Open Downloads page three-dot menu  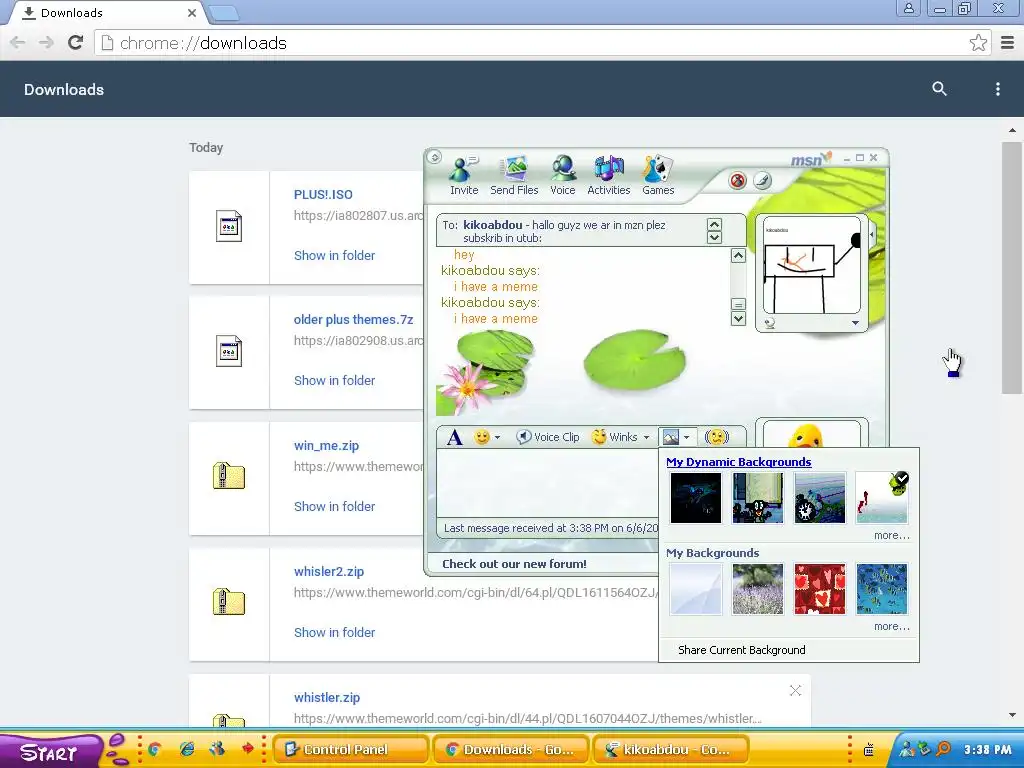(x=997, y=89)
